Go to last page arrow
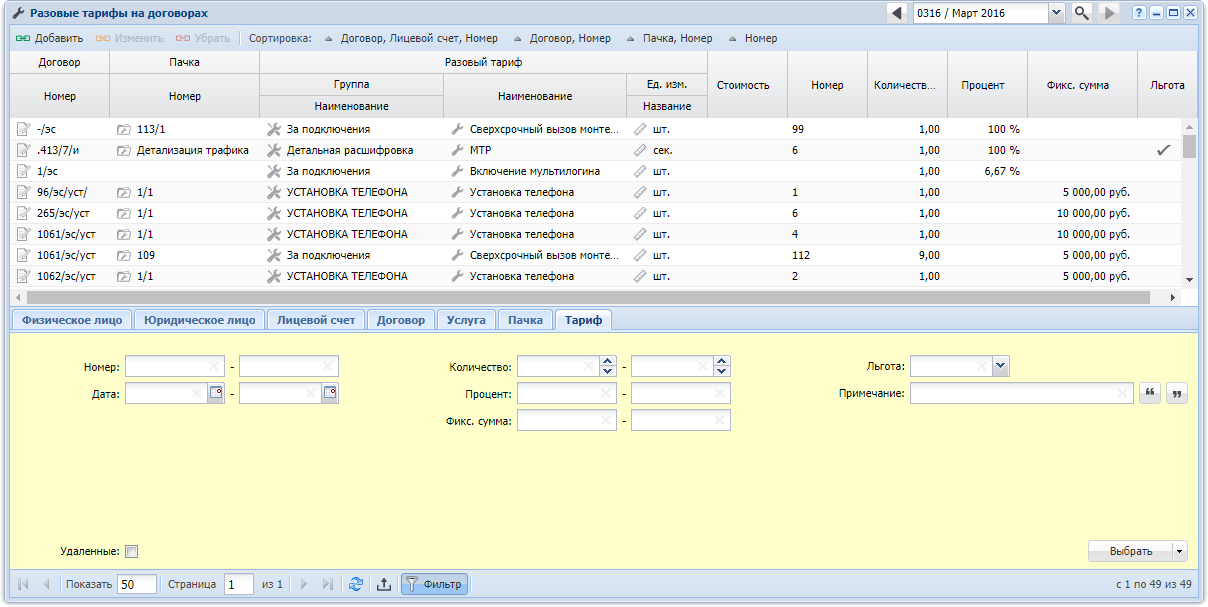Image resolution: width=1208 pixels, height=607 pixels. (x=327, y=584)
